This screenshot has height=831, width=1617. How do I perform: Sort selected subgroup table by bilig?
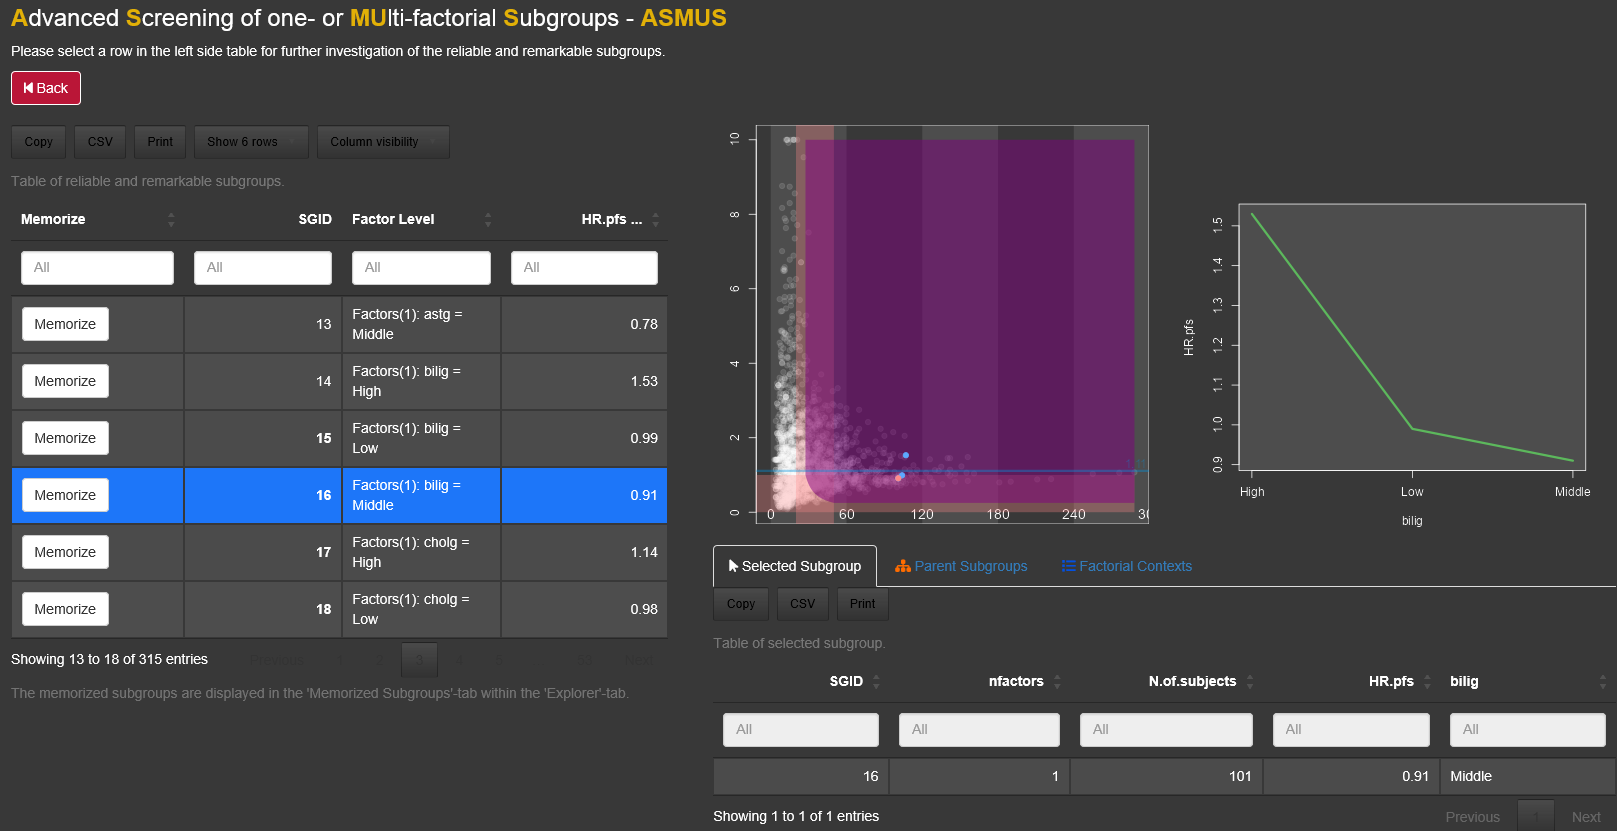point(1602,681)
